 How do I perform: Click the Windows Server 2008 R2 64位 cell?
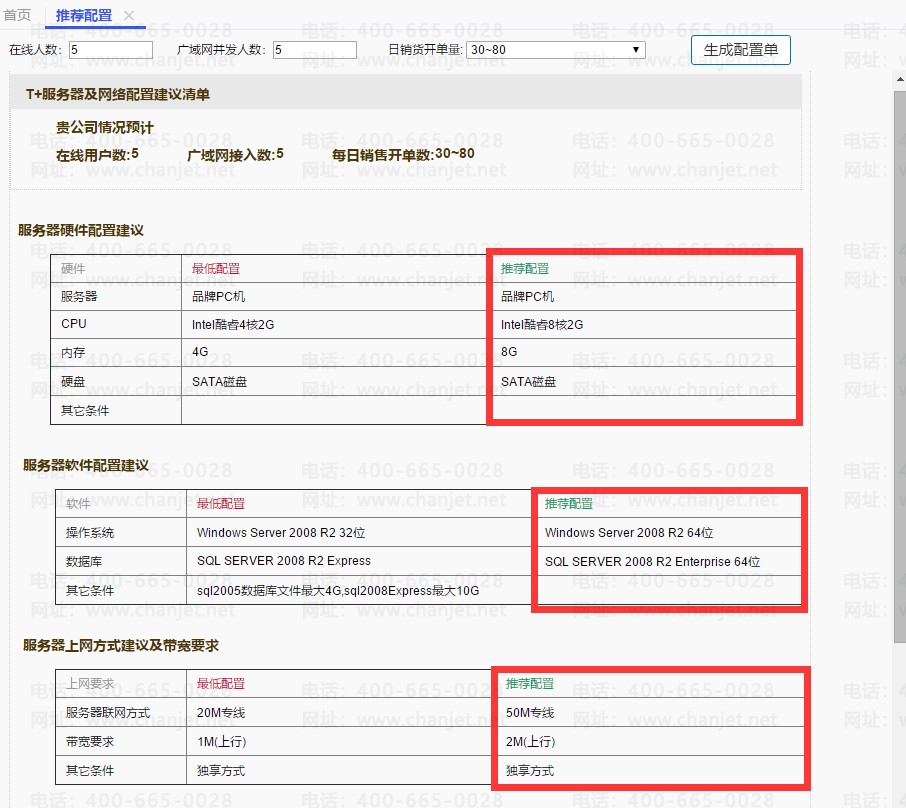pyautogui.click(x=628, y=533)
